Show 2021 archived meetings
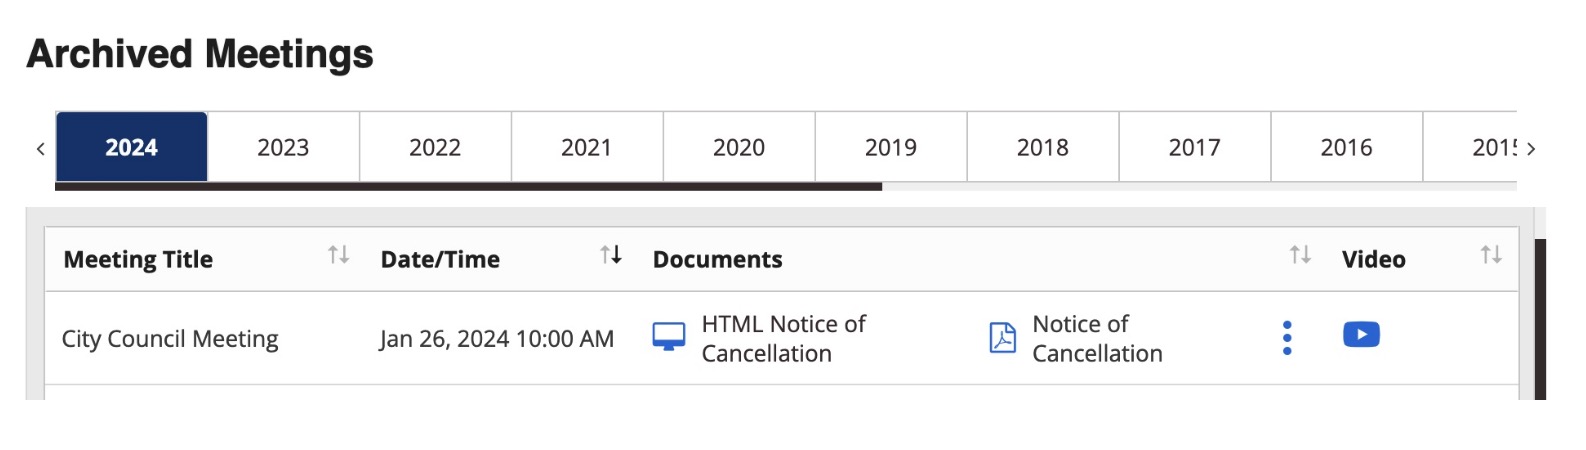 tap(587, 147)
